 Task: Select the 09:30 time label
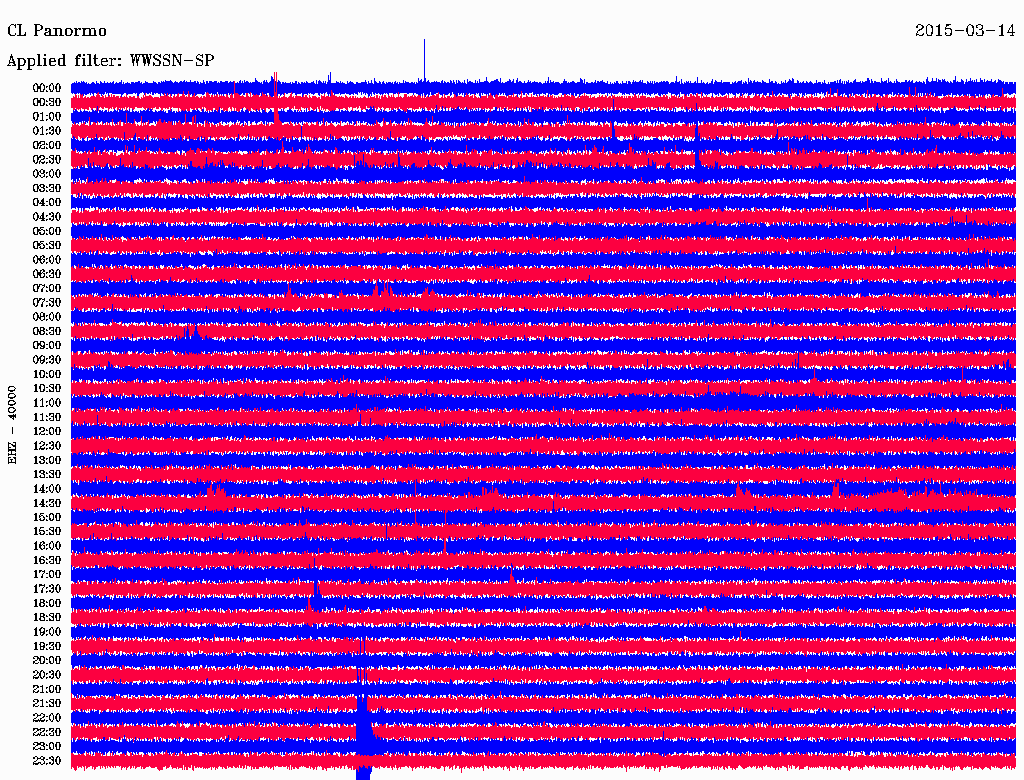(47, 360)
